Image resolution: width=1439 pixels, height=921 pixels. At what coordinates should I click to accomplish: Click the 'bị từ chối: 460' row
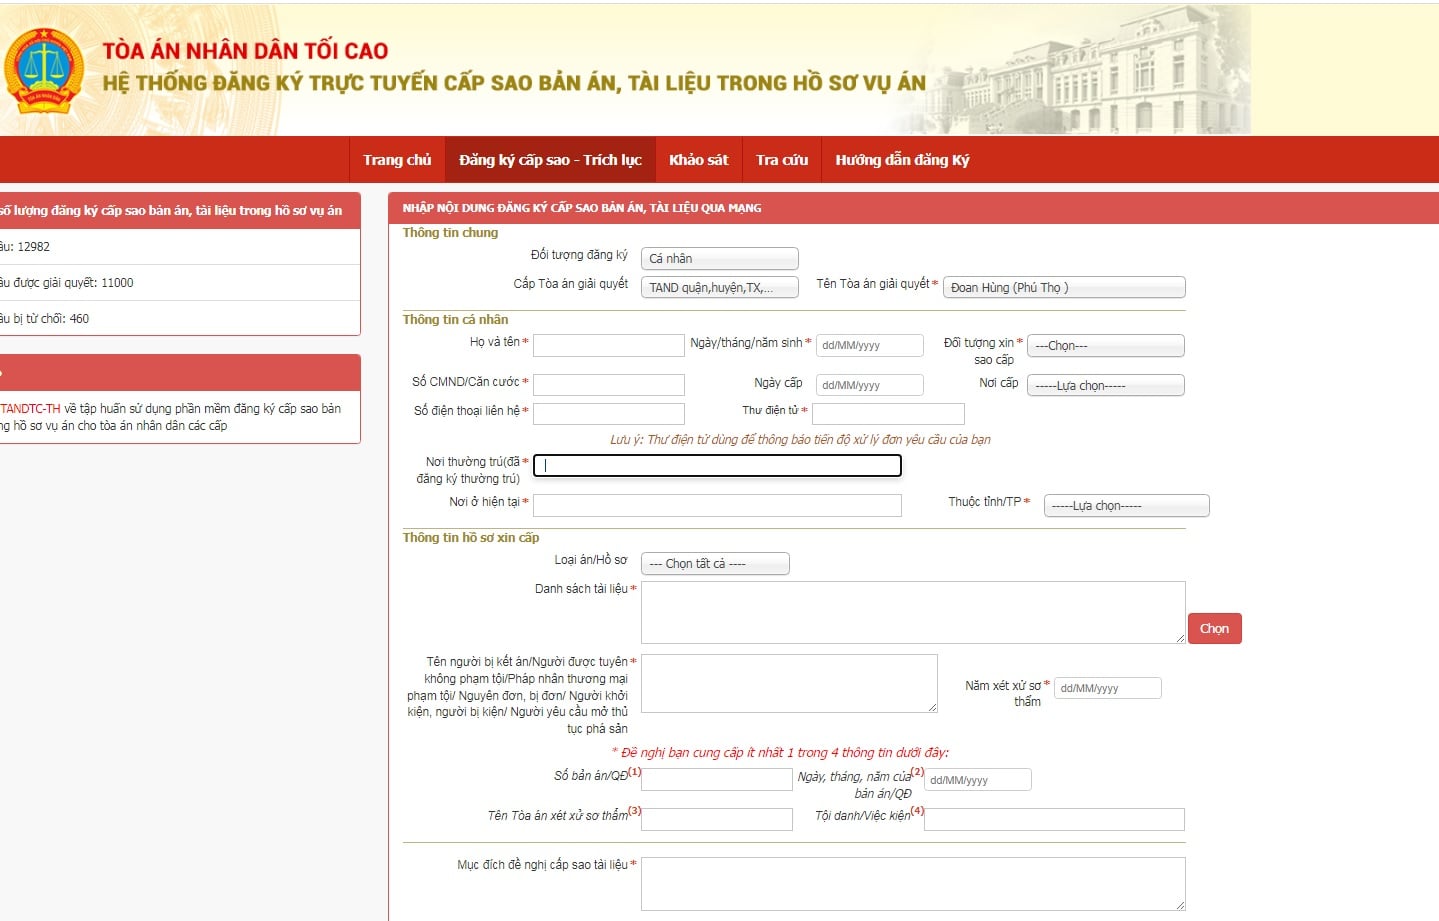point(180,319)
